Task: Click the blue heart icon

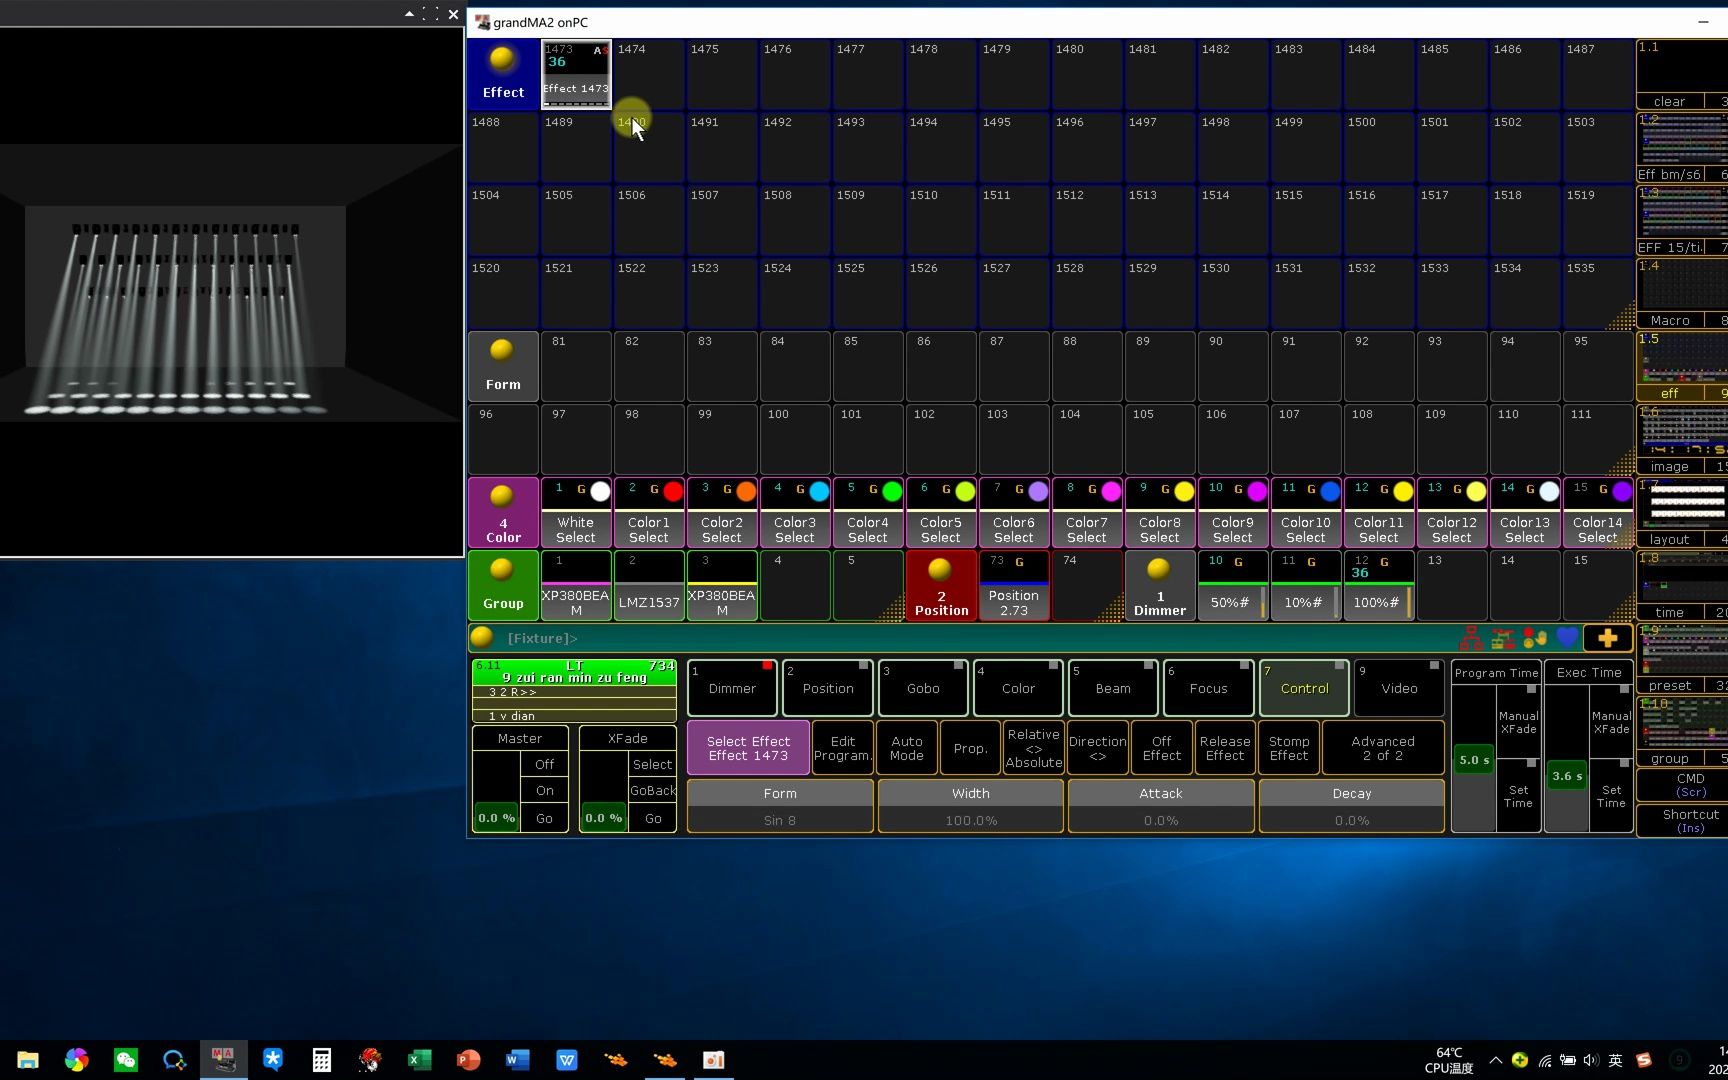Action: click(x=1567, y=638)
